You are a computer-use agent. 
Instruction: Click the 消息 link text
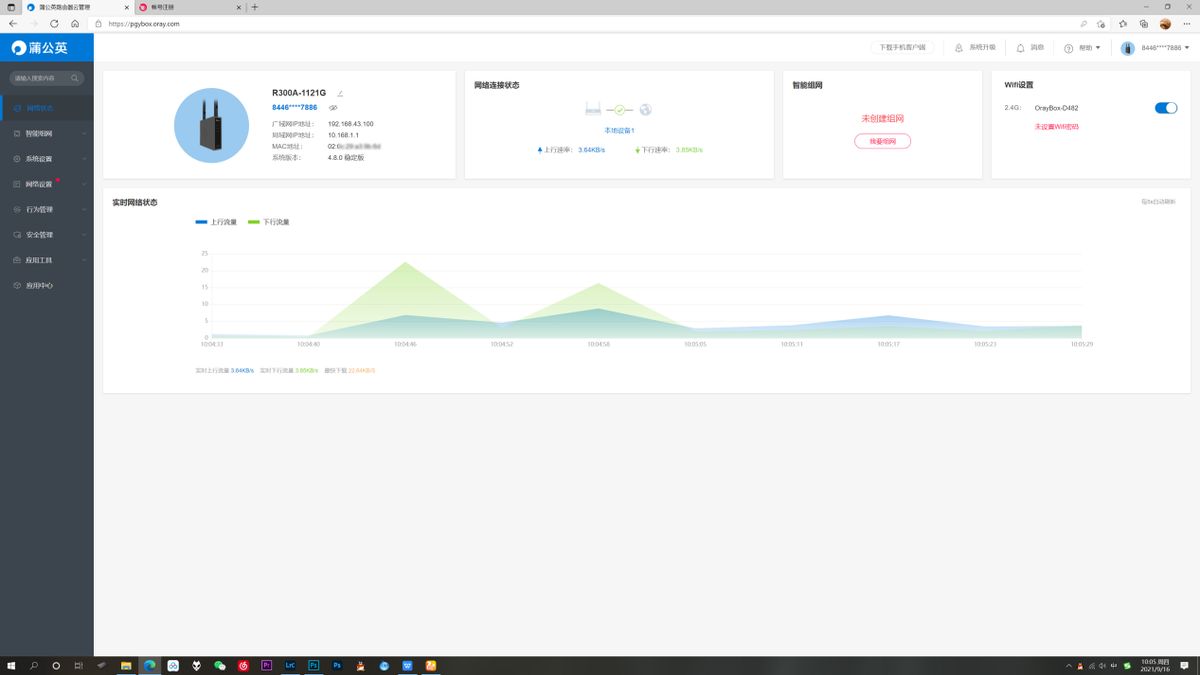point(1037,48)
